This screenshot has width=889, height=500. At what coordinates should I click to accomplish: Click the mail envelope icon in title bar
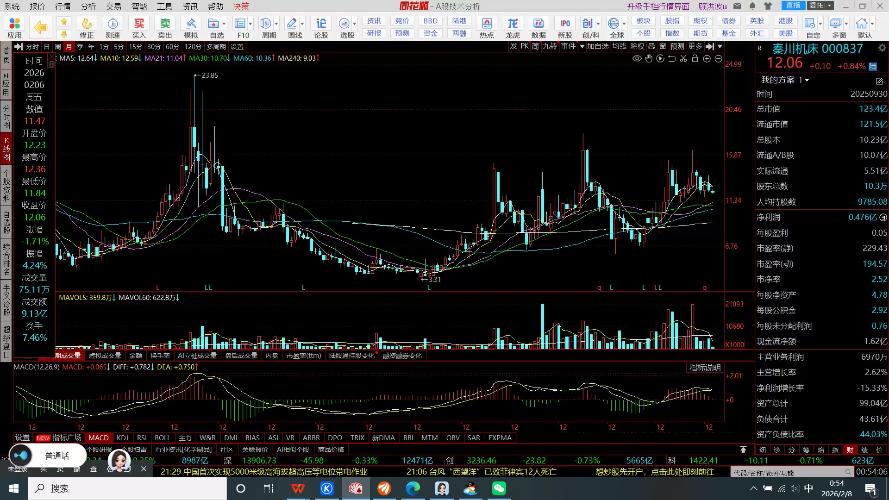coord(737,6)
